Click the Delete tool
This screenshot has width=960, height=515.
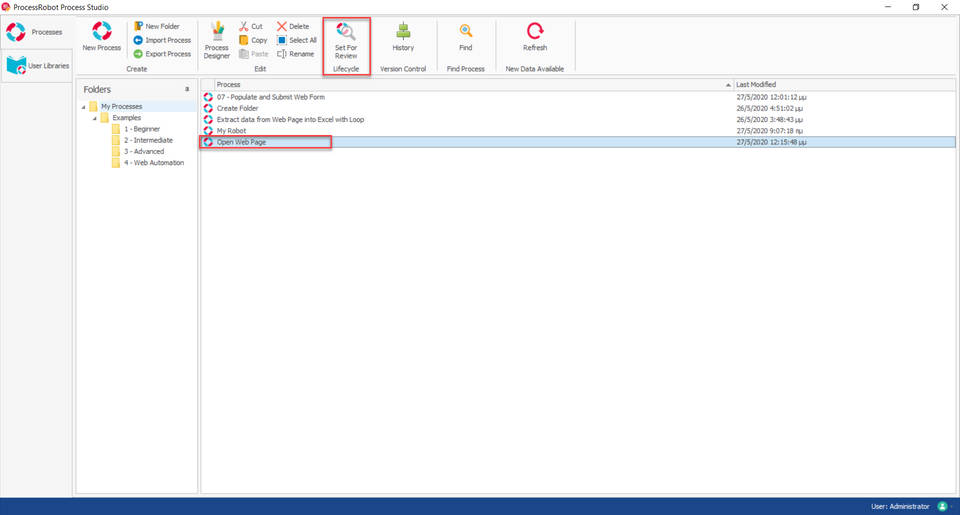click(x=293, y=26)
